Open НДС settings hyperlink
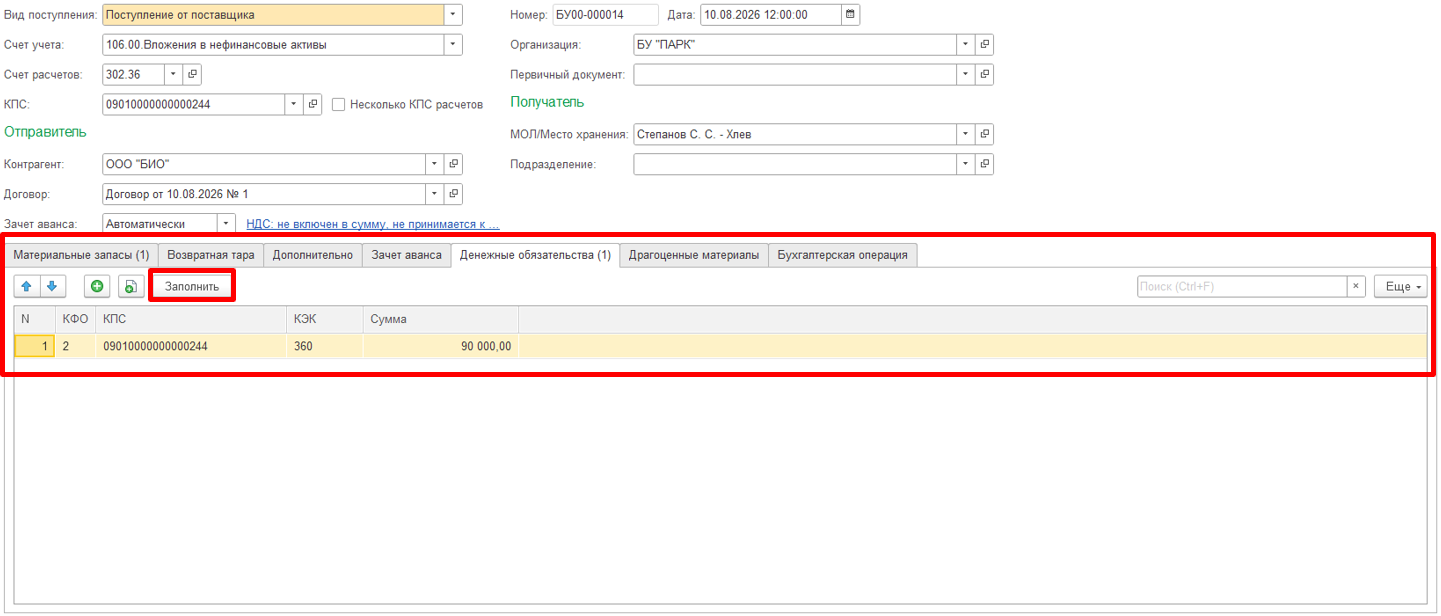Image resolution: width=1441 pixels, height=616 pixels. point(373,224)
